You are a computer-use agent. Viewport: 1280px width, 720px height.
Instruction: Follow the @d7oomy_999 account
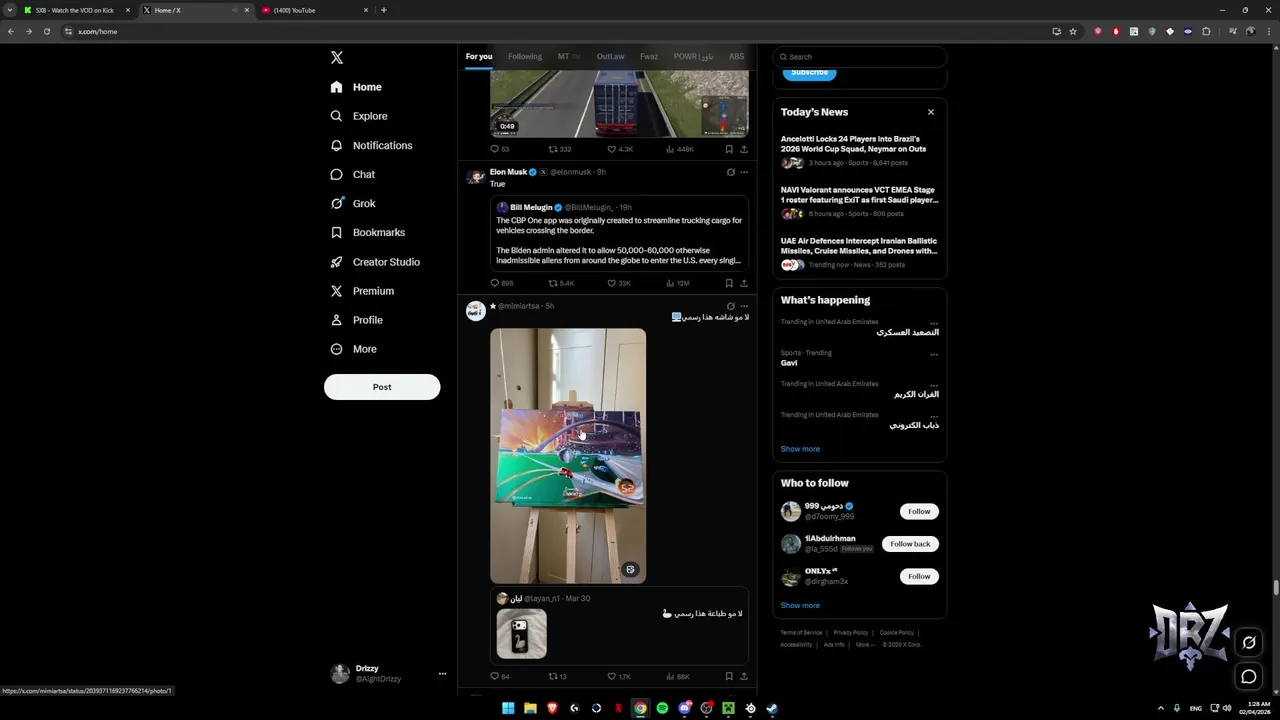(x=919, y=511)
